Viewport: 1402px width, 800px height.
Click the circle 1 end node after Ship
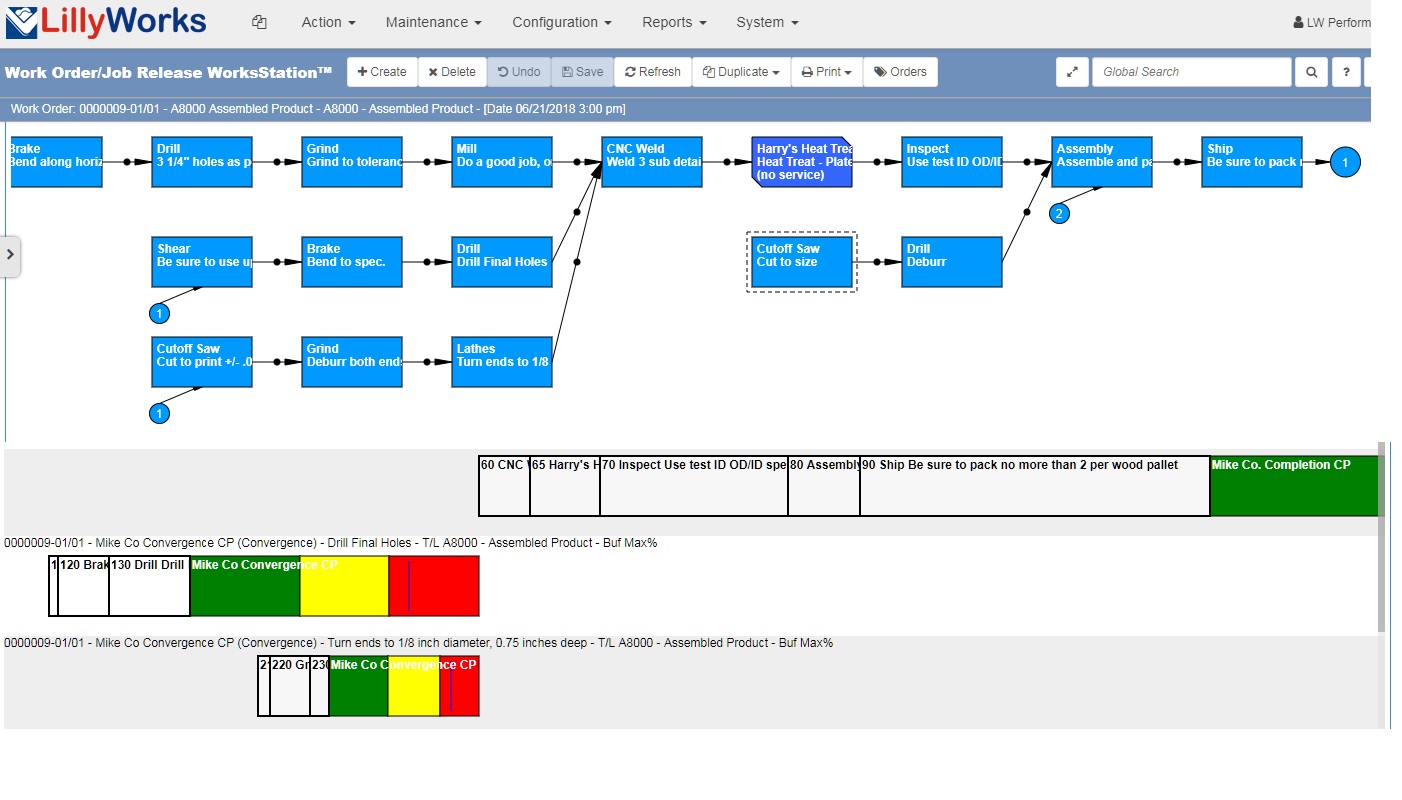[x=1346, y=162]
